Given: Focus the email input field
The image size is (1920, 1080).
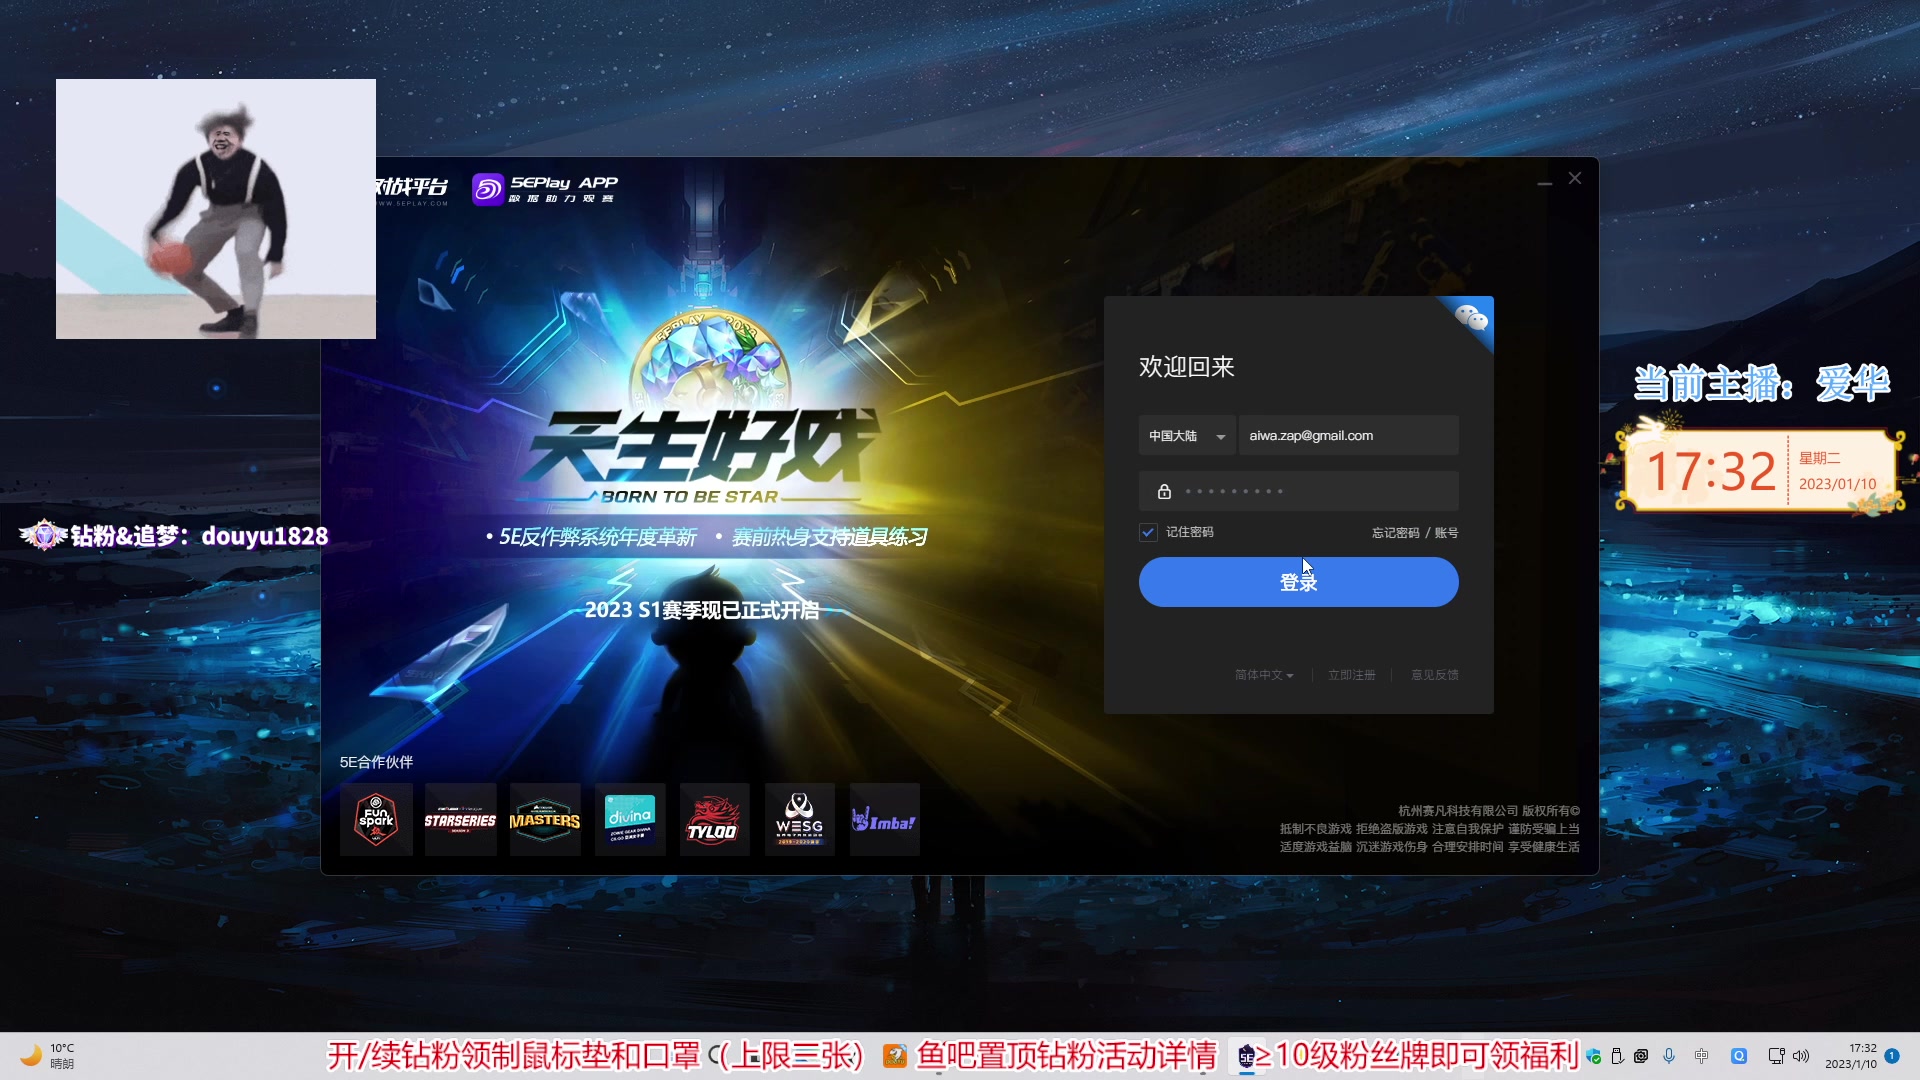Looking at the screenshot, I should click(x=1348, y=436).
